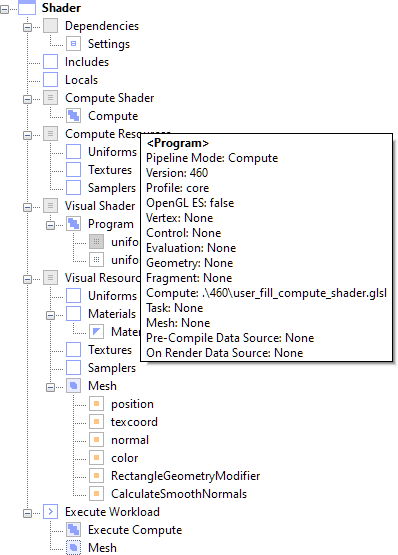Screen dimensions: 398x555
Task: Select the texcoord label
Action: click(134, 422)
